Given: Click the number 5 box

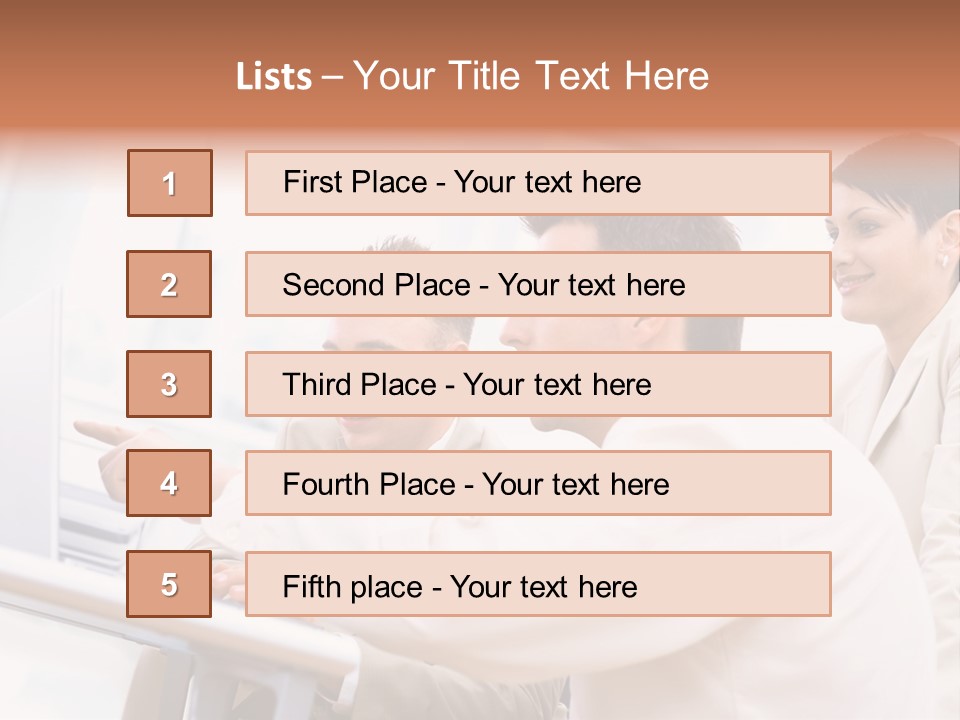Looking at the screenshot, I should [169, 584].
